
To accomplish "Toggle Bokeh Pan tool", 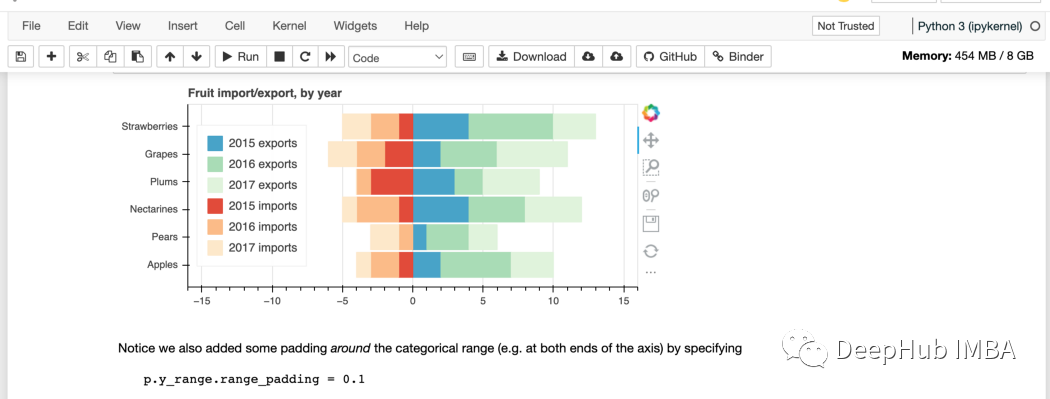I will tap(651, 141).
